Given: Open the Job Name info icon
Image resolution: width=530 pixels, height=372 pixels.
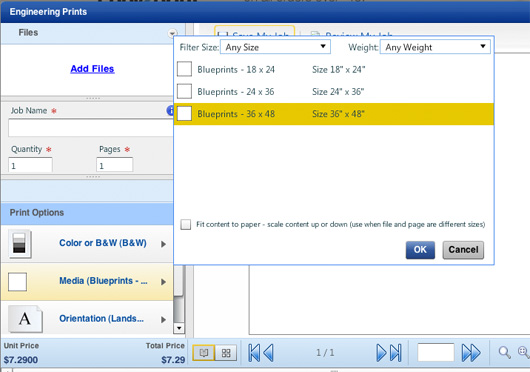Looking at the screenshot, I should point(170,110).
